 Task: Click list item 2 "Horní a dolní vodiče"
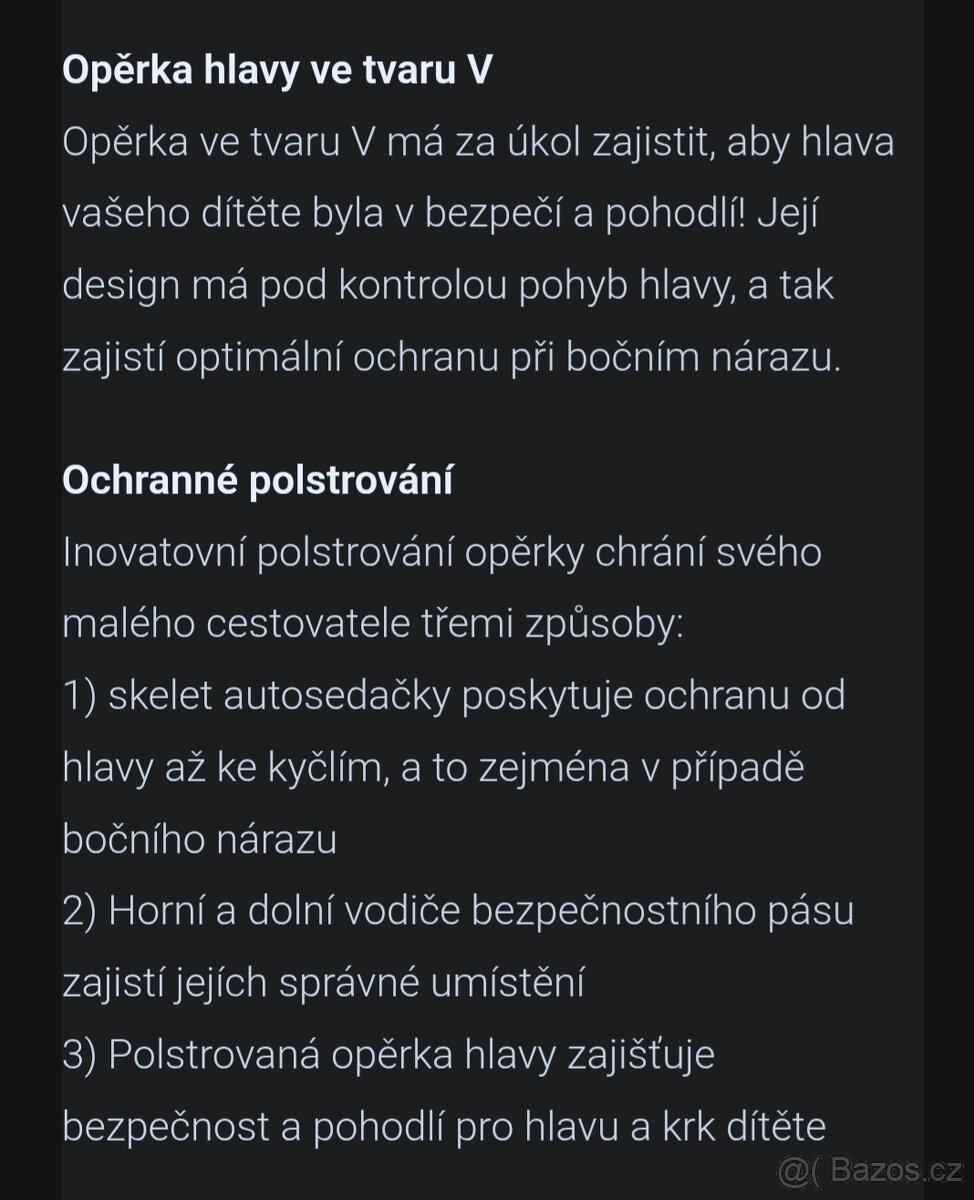pos(458,912)
